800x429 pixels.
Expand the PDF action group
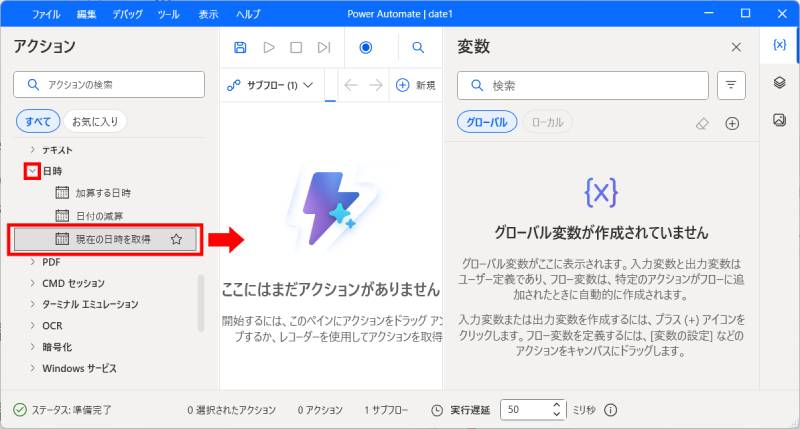(33, 262)
